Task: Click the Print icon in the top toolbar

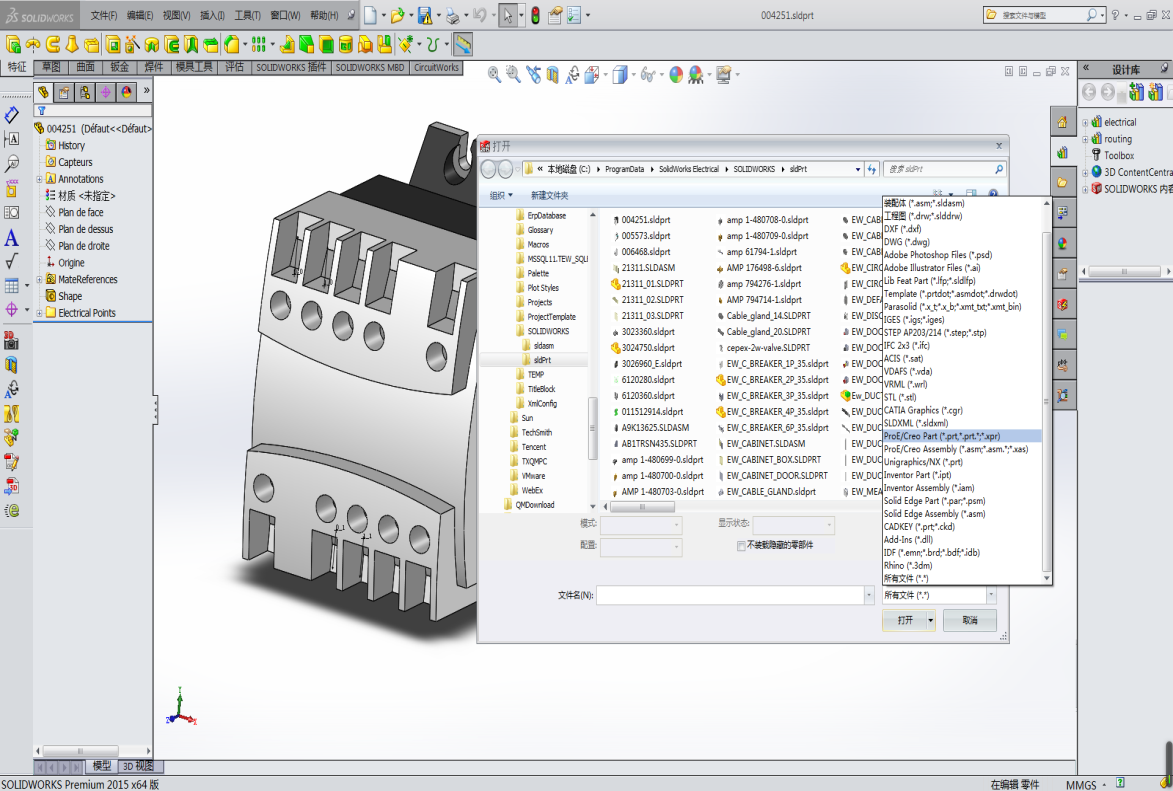Action: (x=452, y=15)
